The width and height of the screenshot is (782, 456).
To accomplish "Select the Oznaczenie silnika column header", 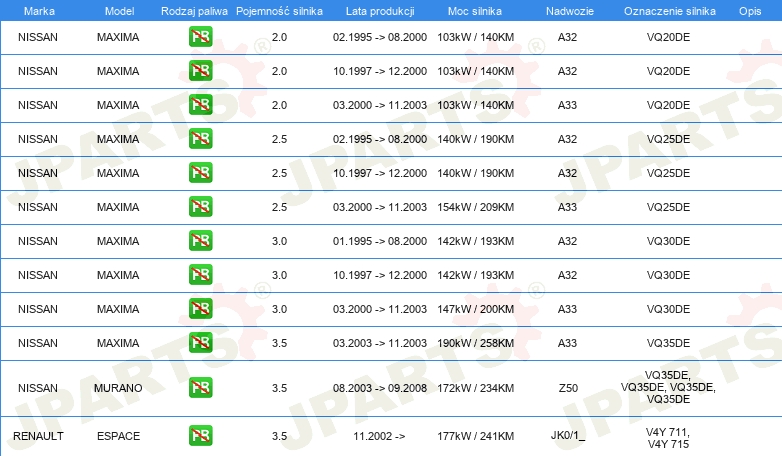I will point(670,11).
